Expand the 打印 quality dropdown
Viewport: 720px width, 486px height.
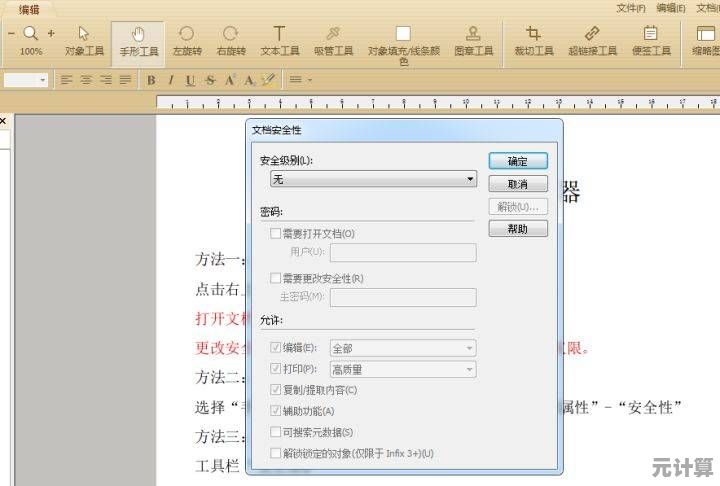coord(402,369)
